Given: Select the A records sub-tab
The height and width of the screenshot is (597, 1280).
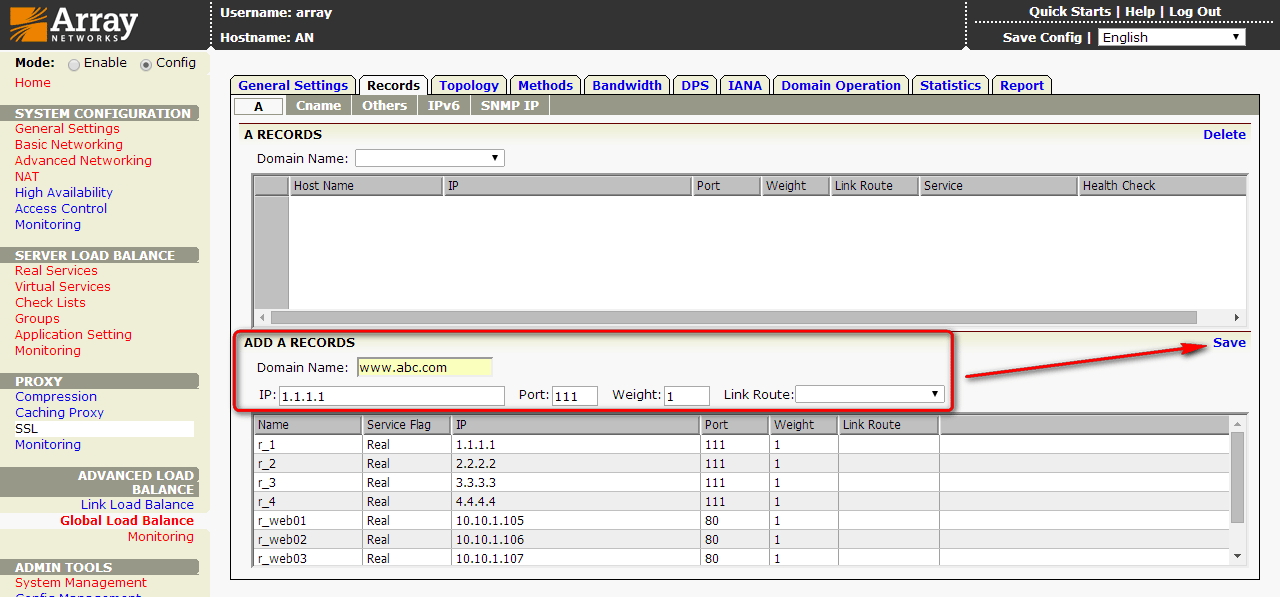Looking at the screenshot, I should pos(259,106).
